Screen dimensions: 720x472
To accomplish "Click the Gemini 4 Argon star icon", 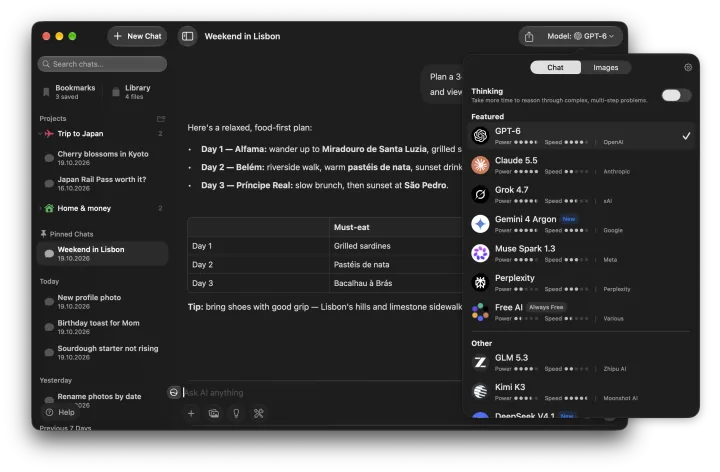I will coord(480,224).
